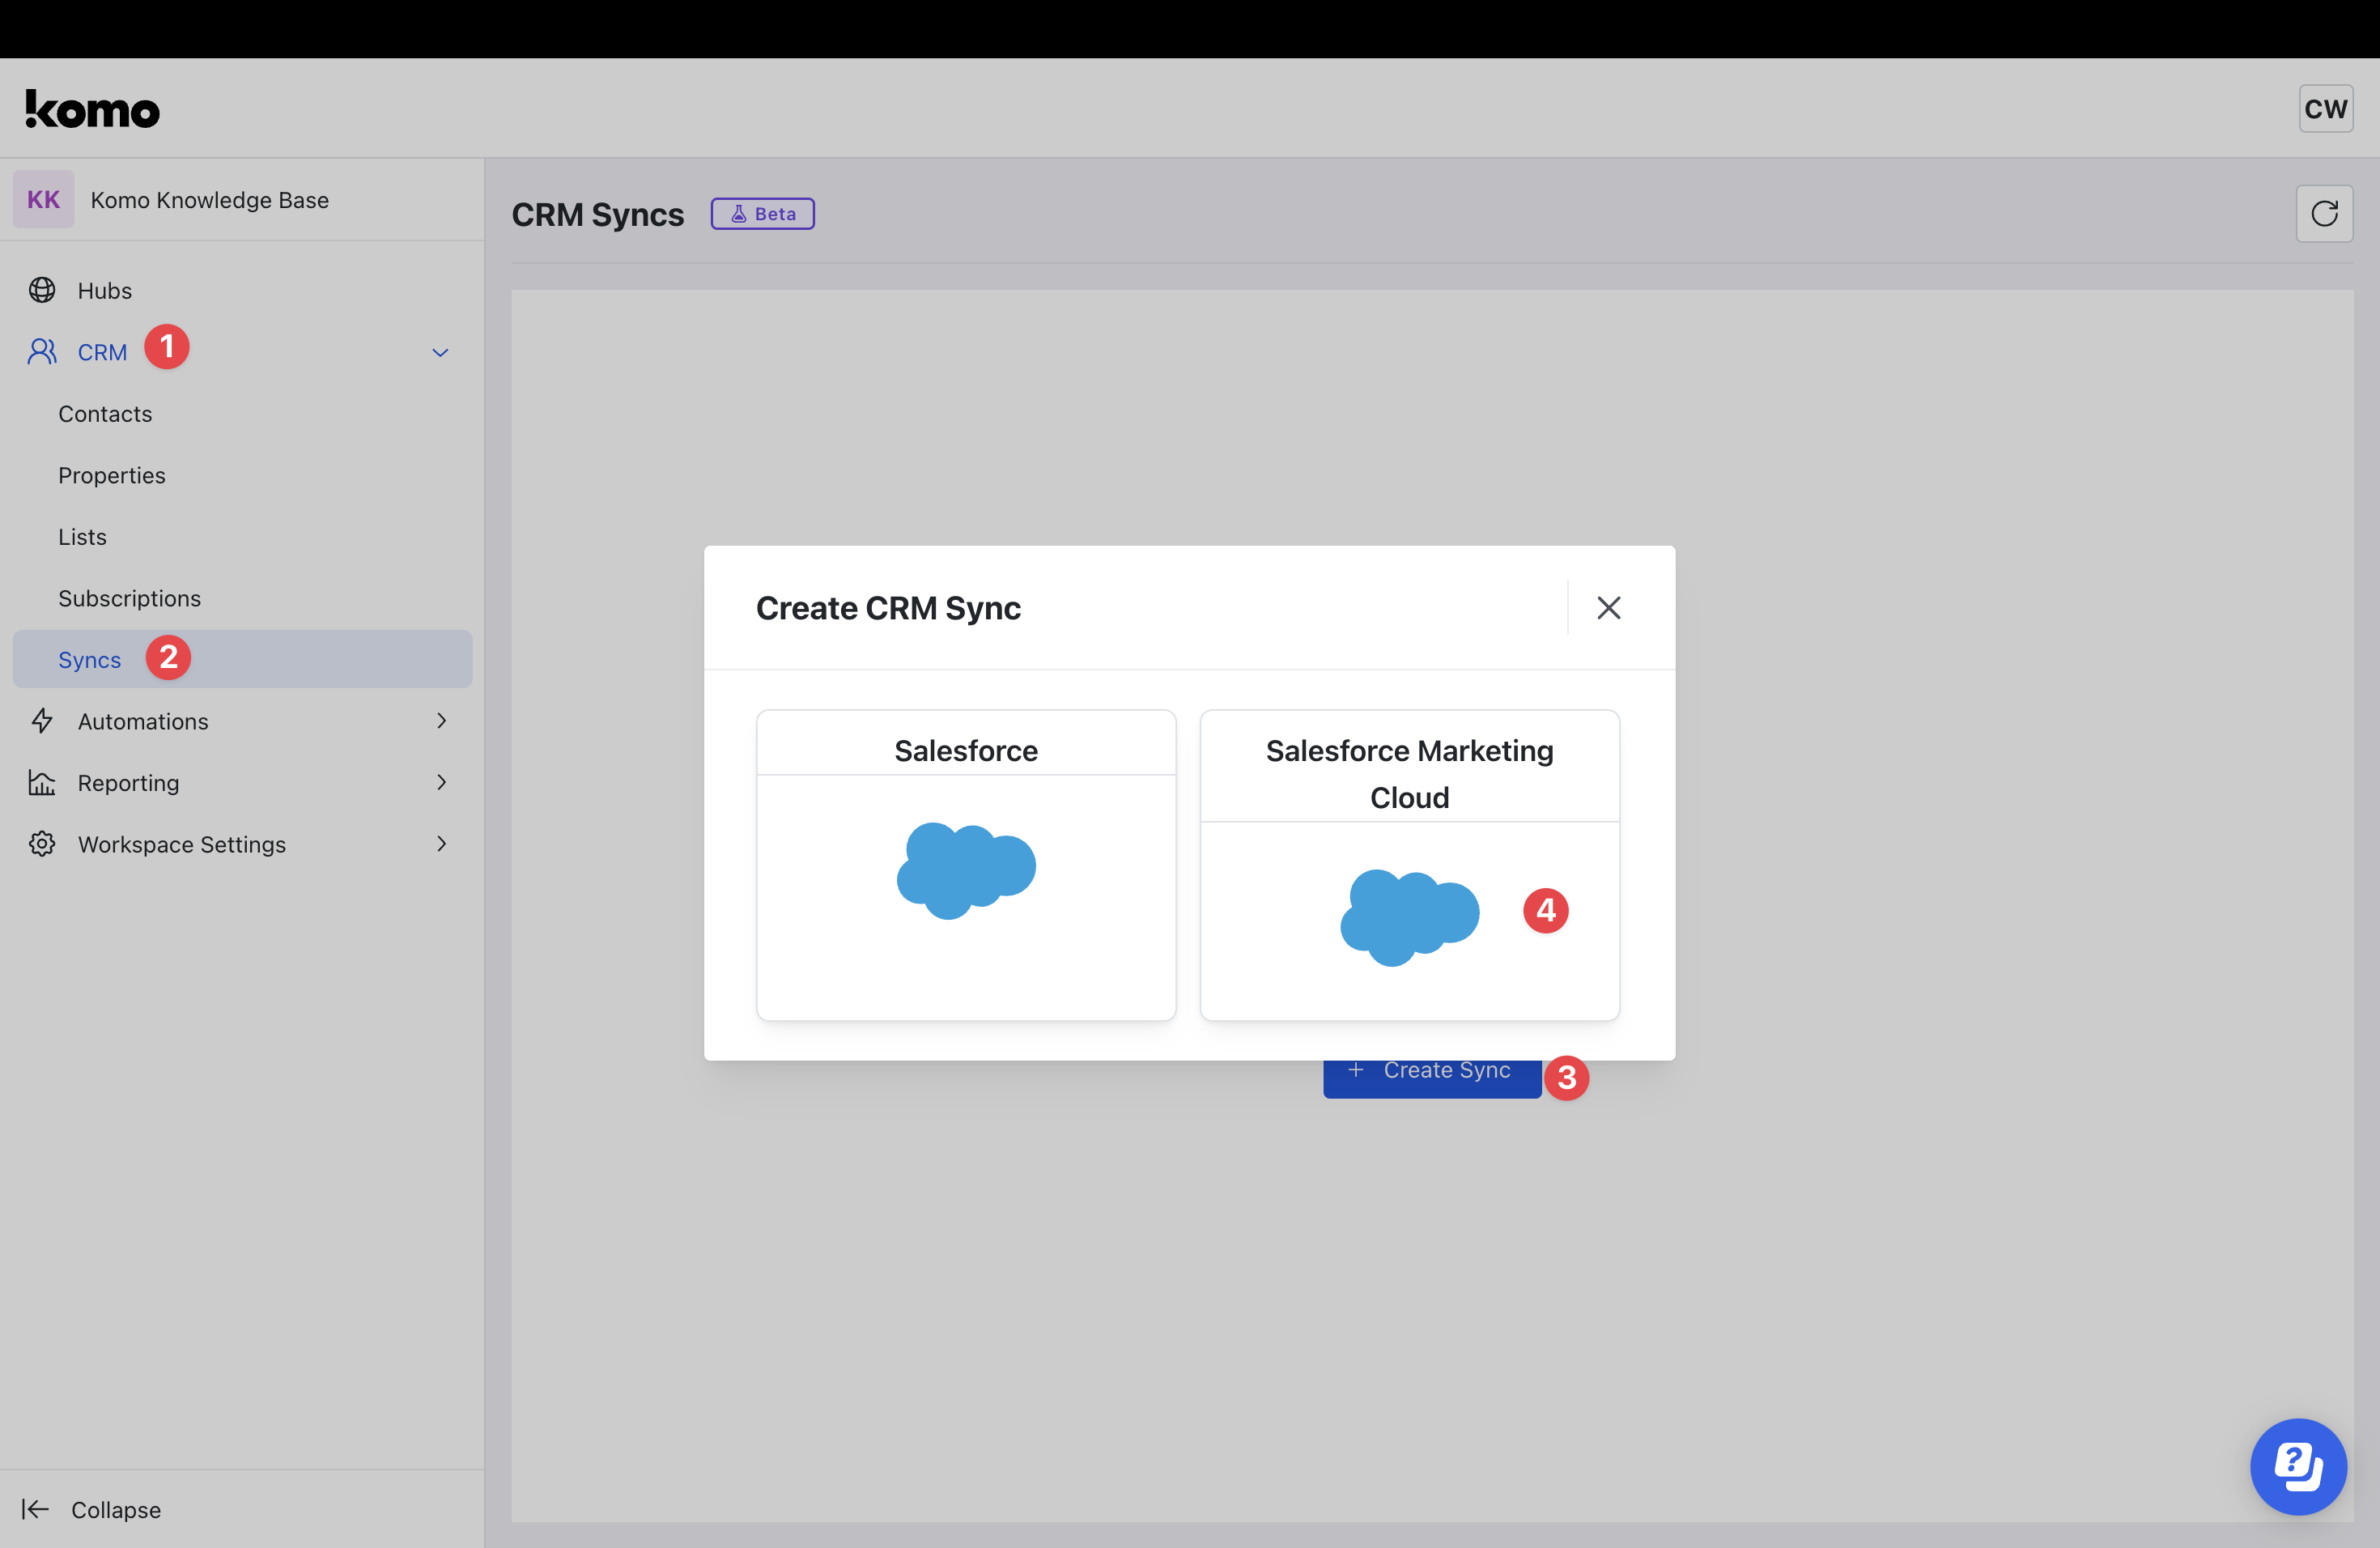The height and width of the screenshot is (1548, 2380).
Task: Expand Workspace Settings submenu arrow
Action: pos(441,844)
